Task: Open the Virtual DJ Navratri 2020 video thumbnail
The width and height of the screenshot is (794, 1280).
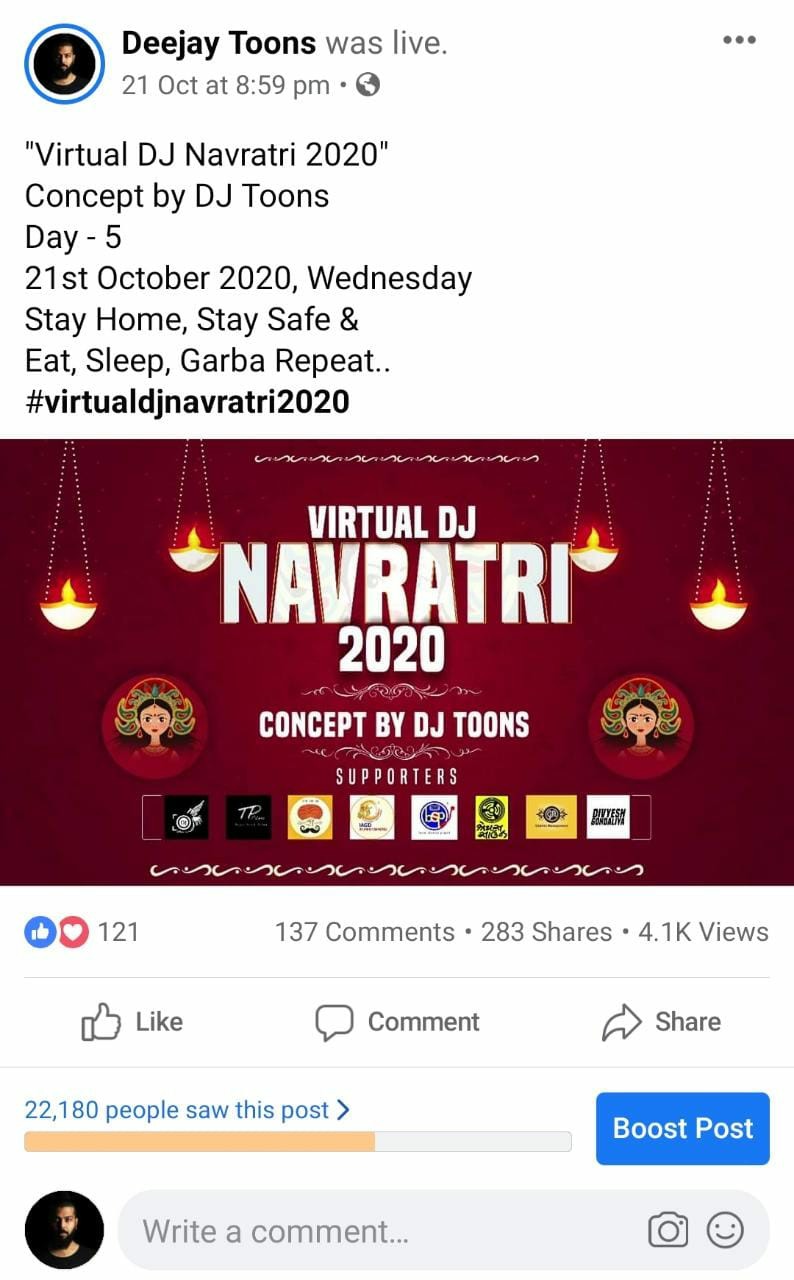Action: (x=397, y=662)
